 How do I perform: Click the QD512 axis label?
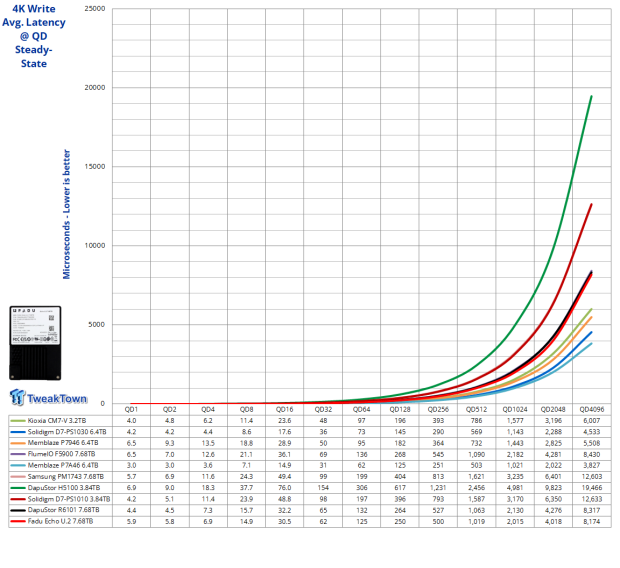[x=476, y=409]
